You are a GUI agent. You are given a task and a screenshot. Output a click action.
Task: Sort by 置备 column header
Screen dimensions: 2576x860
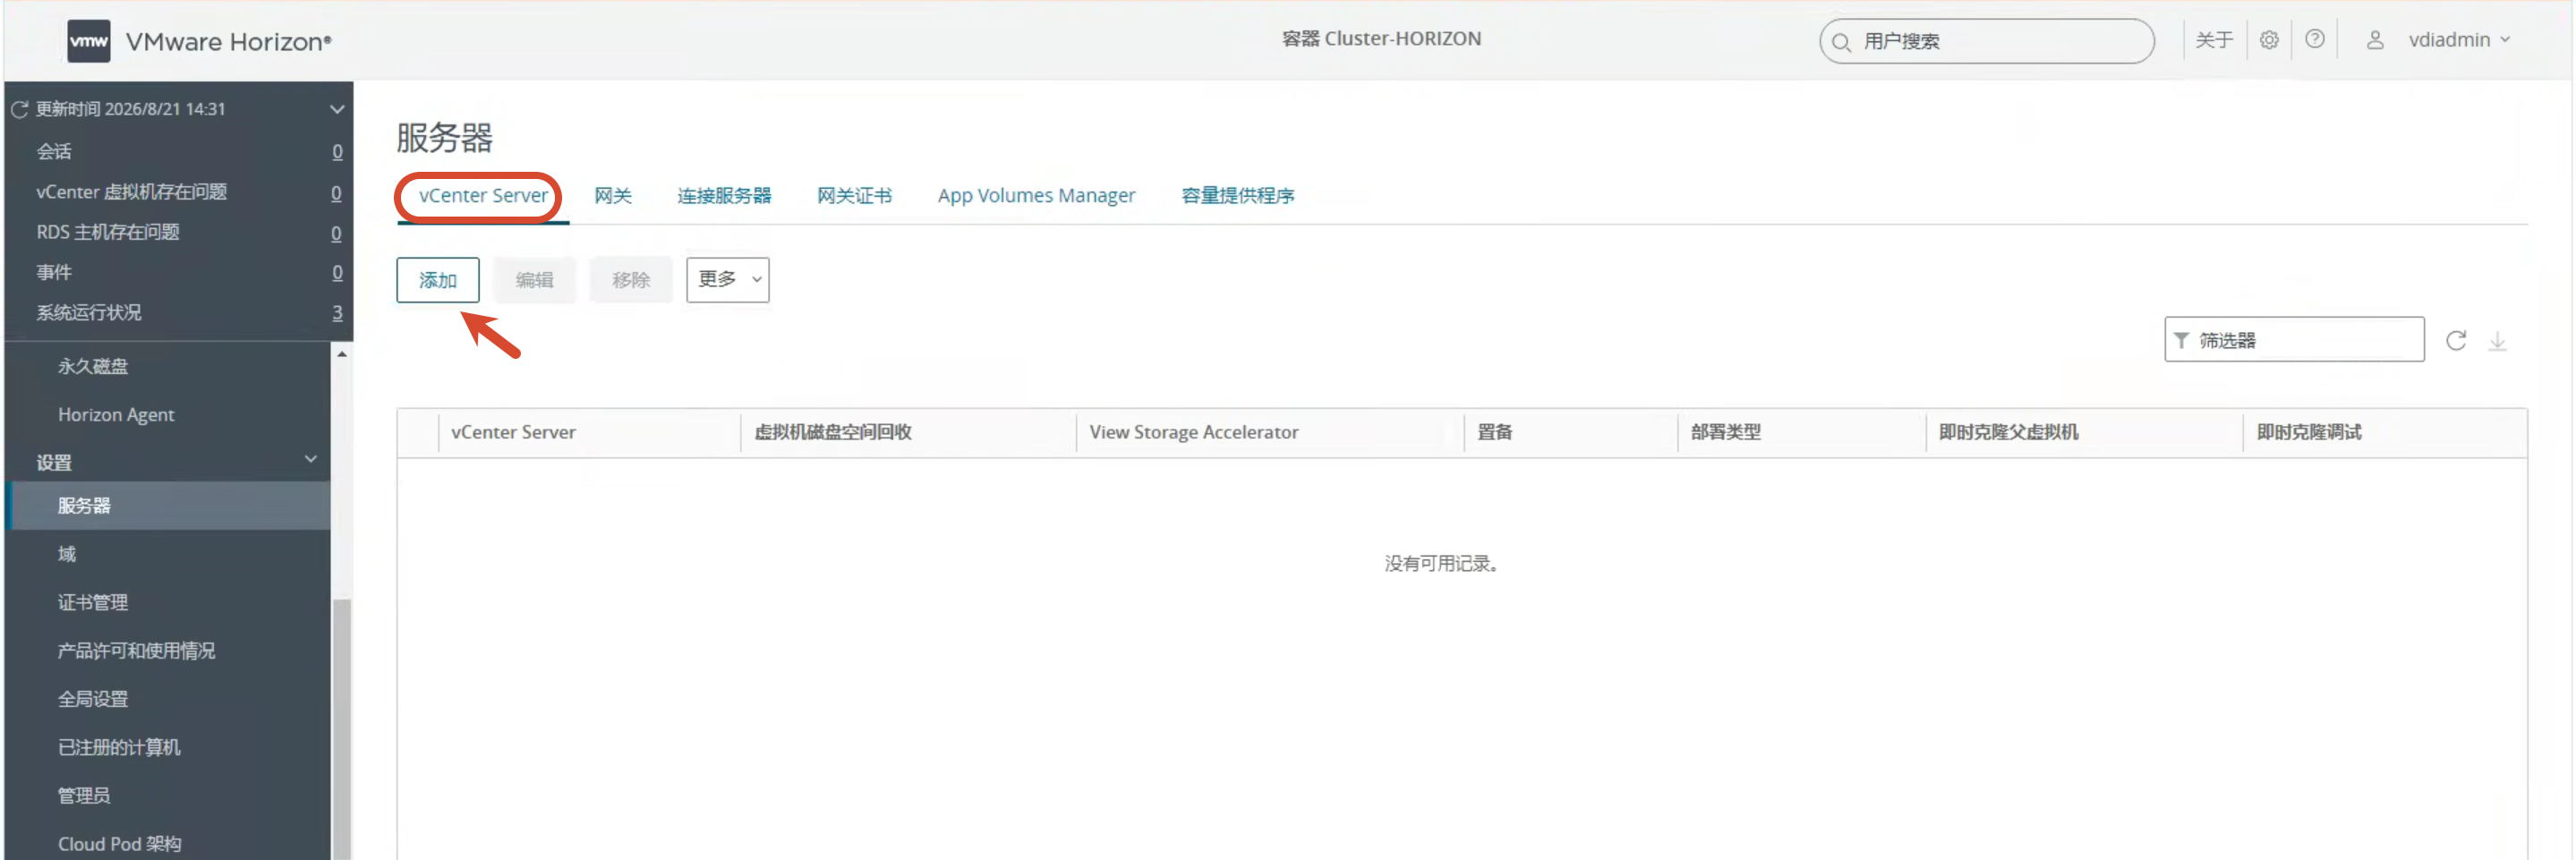pyautogui.click(x=1494, y=432)
